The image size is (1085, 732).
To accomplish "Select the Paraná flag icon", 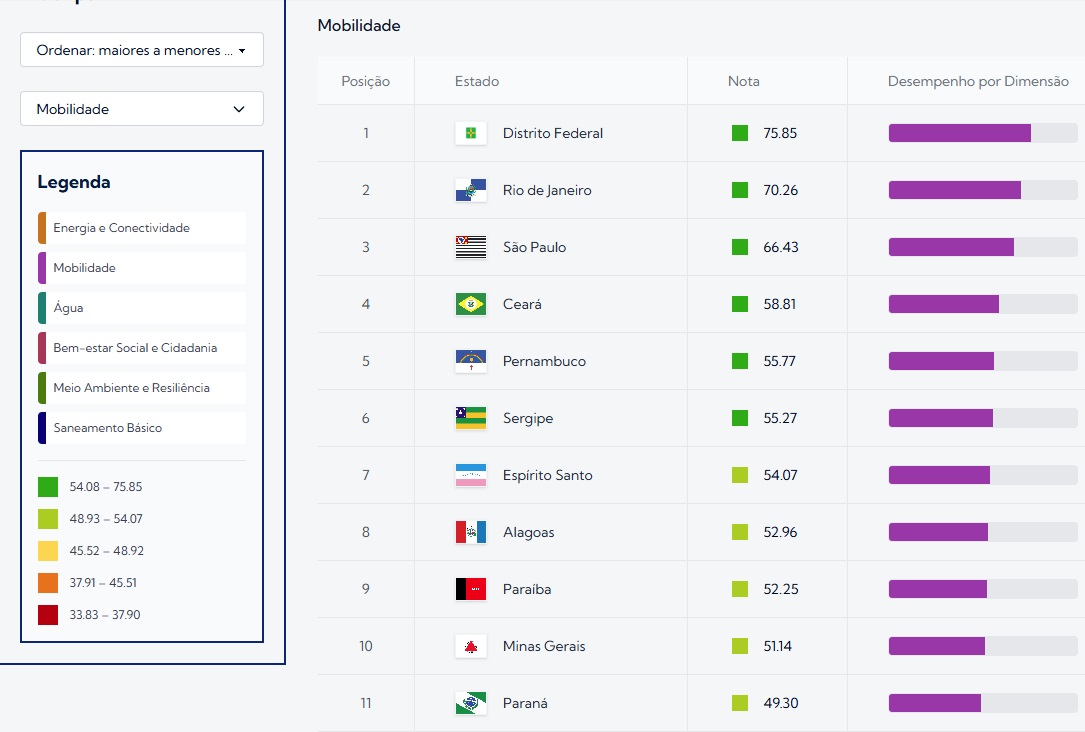I will tap(470, 703).
